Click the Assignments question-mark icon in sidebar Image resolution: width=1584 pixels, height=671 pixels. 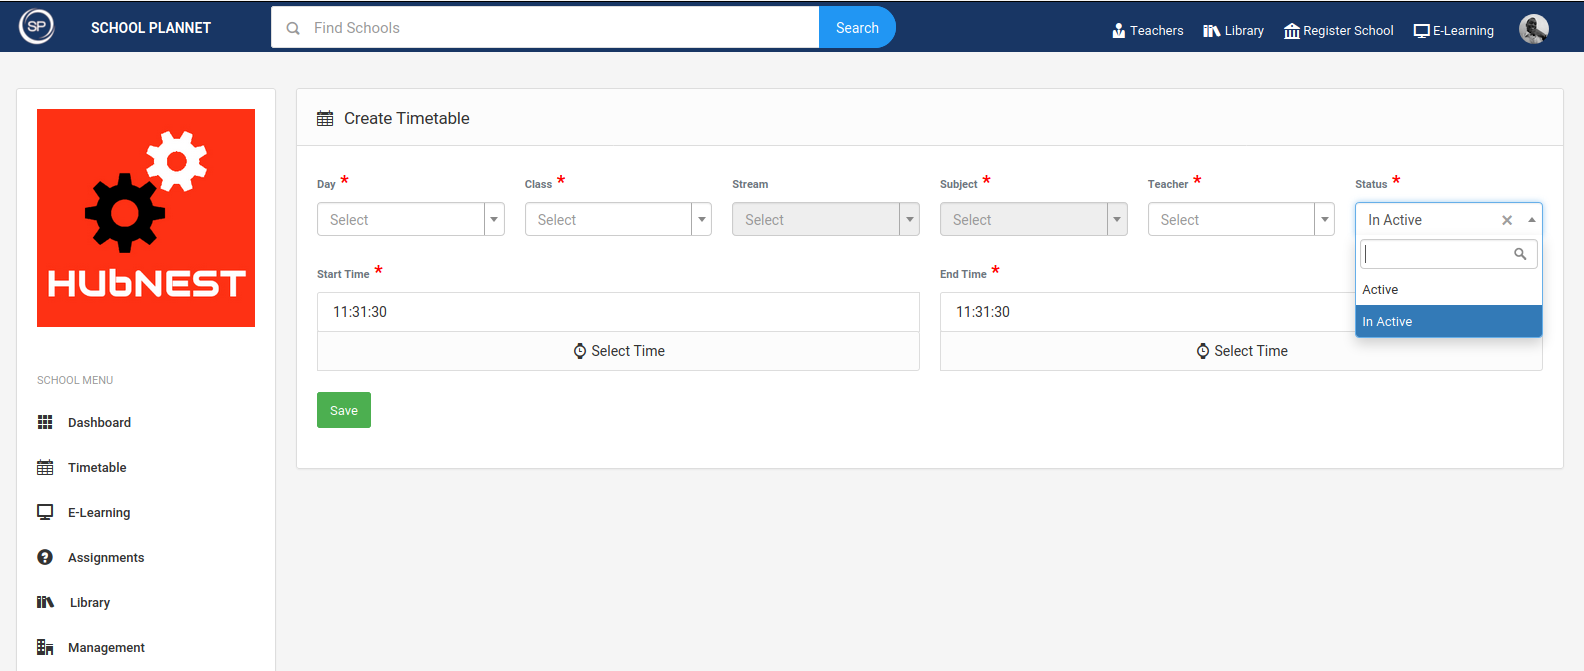click(45, 557)
